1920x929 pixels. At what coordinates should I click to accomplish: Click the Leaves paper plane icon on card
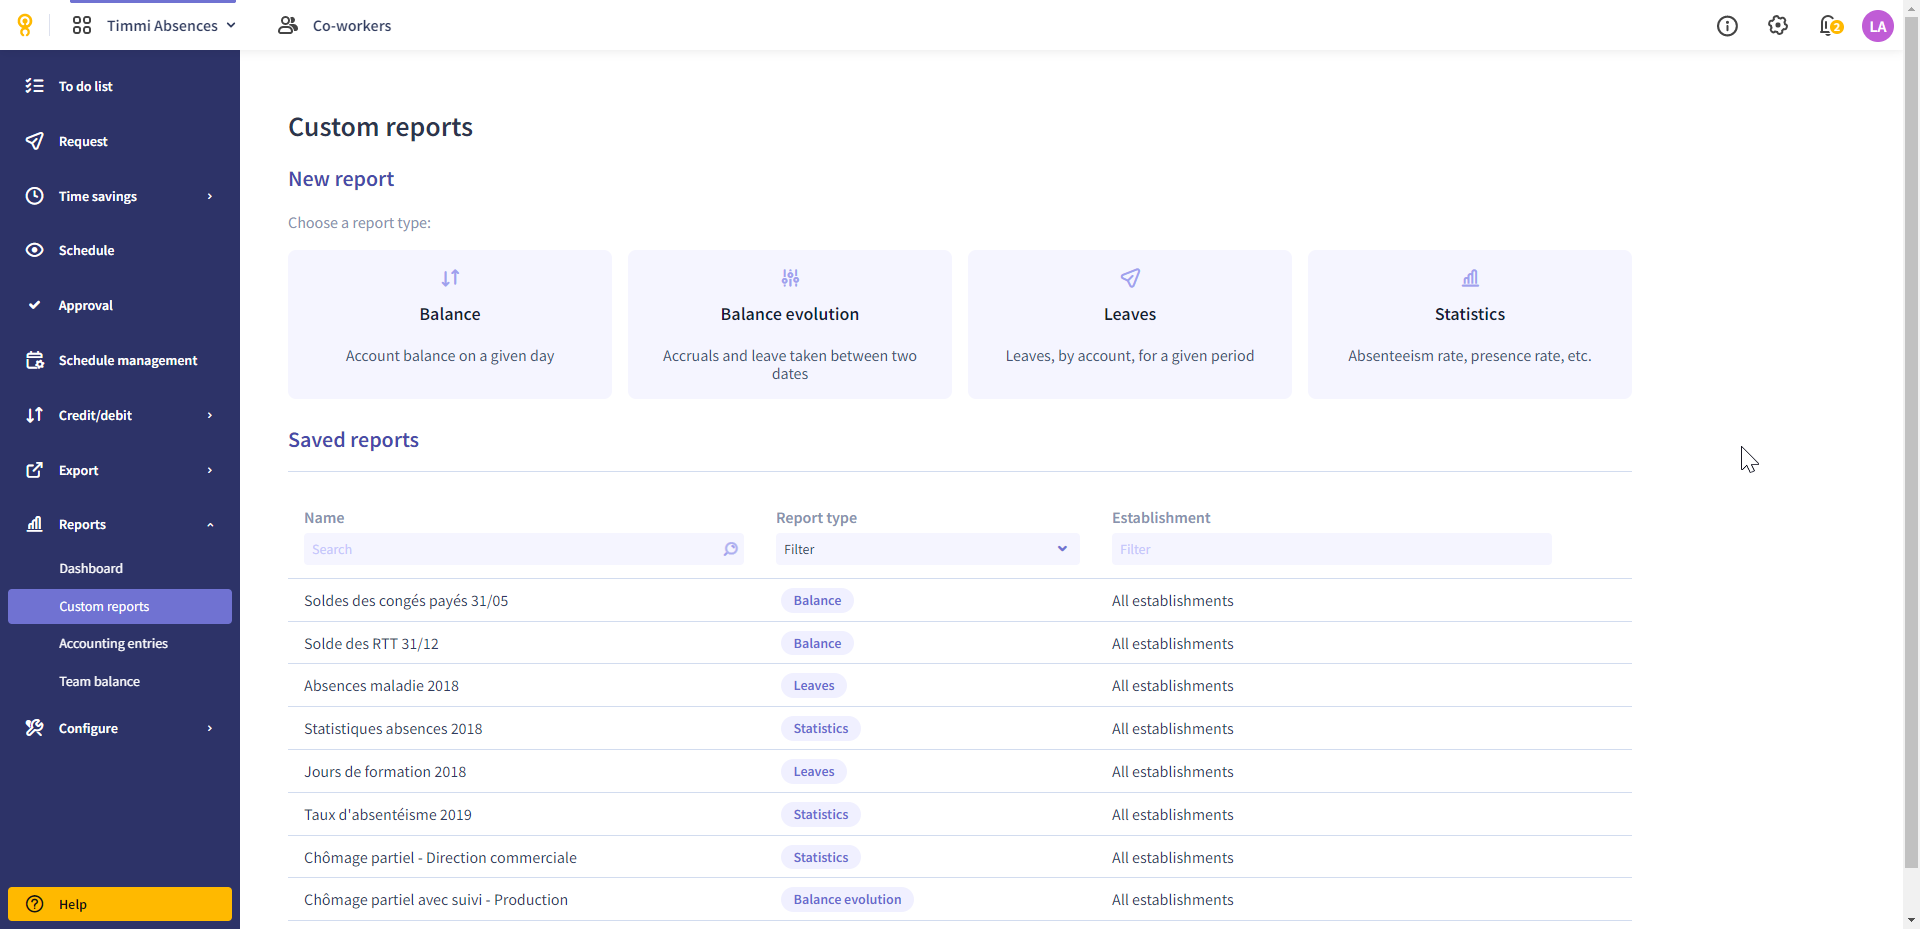coord(1130,278)
